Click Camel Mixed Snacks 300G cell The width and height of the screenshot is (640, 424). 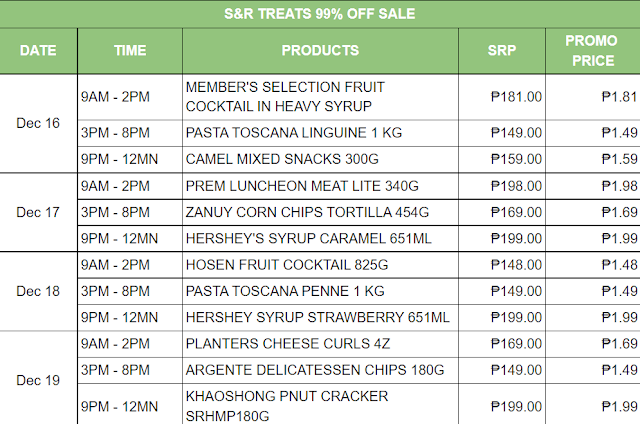tap(319, 159)
